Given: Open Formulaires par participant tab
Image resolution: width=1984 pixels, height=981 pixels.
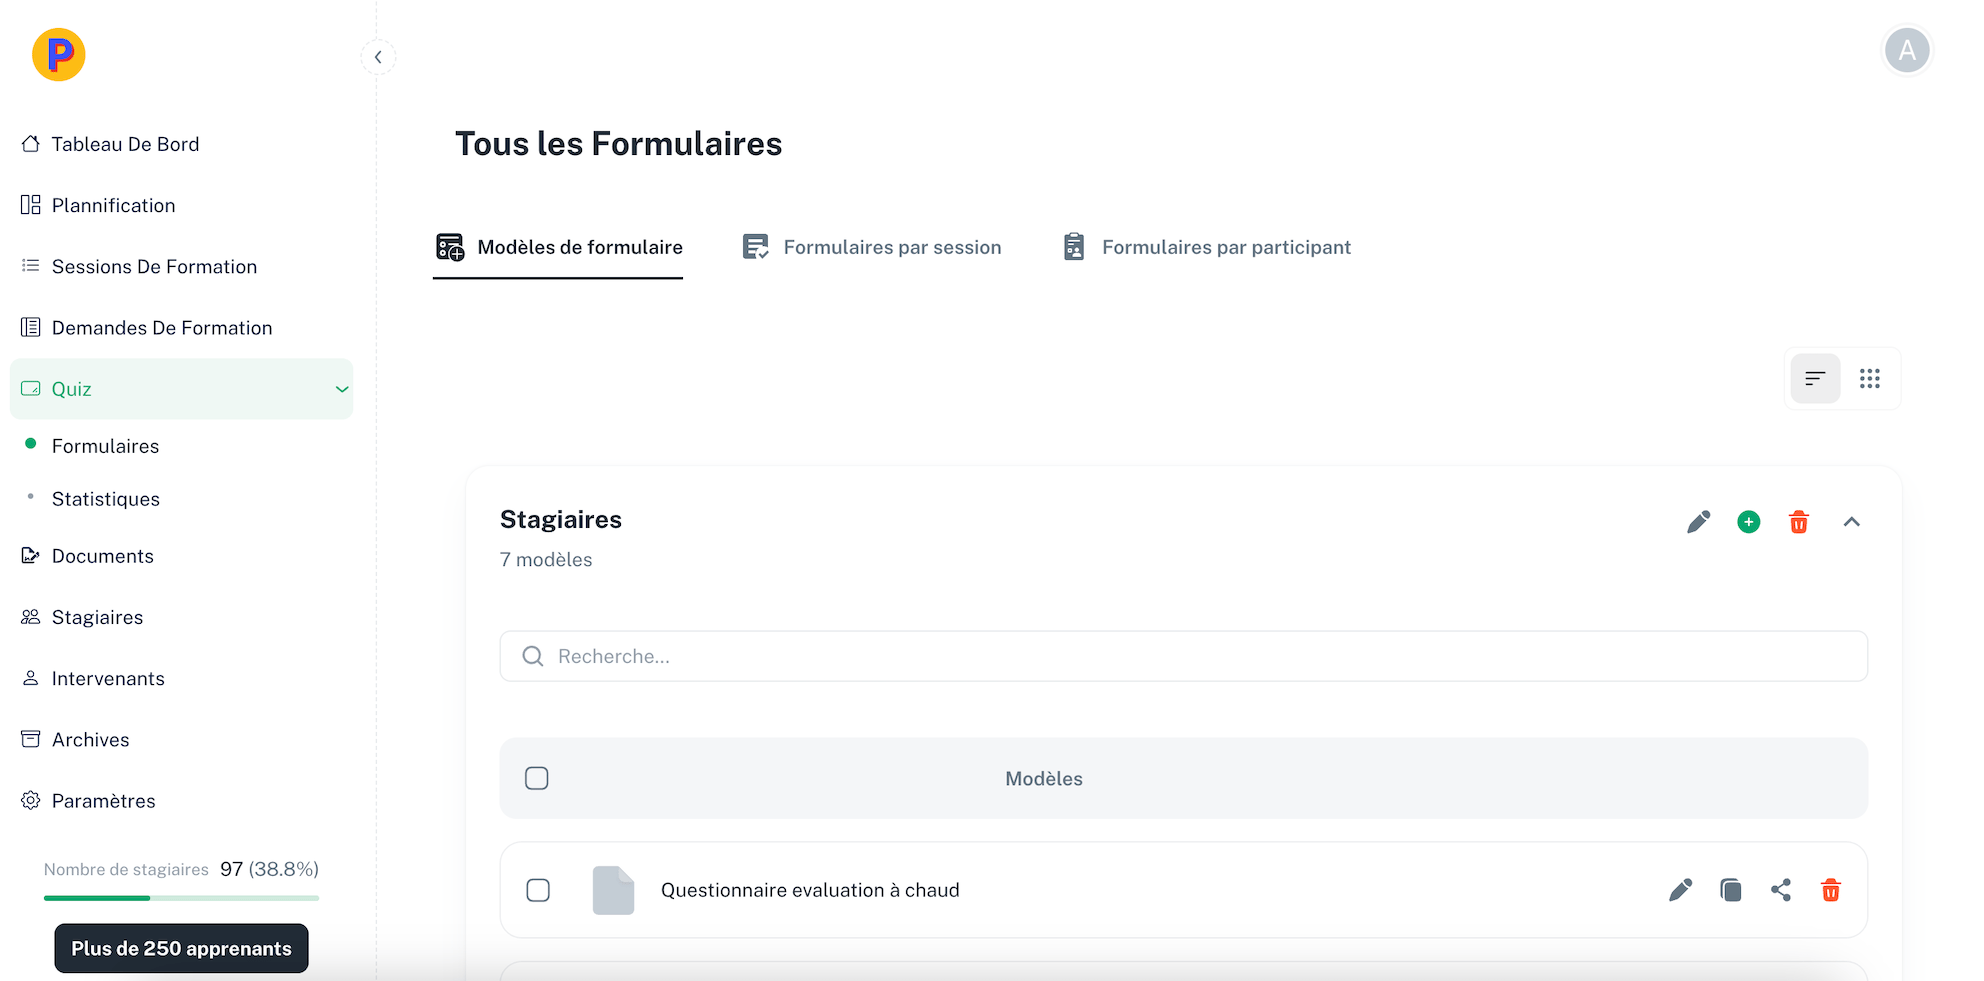Looking at the screenshot, I should coord(1206,247).
